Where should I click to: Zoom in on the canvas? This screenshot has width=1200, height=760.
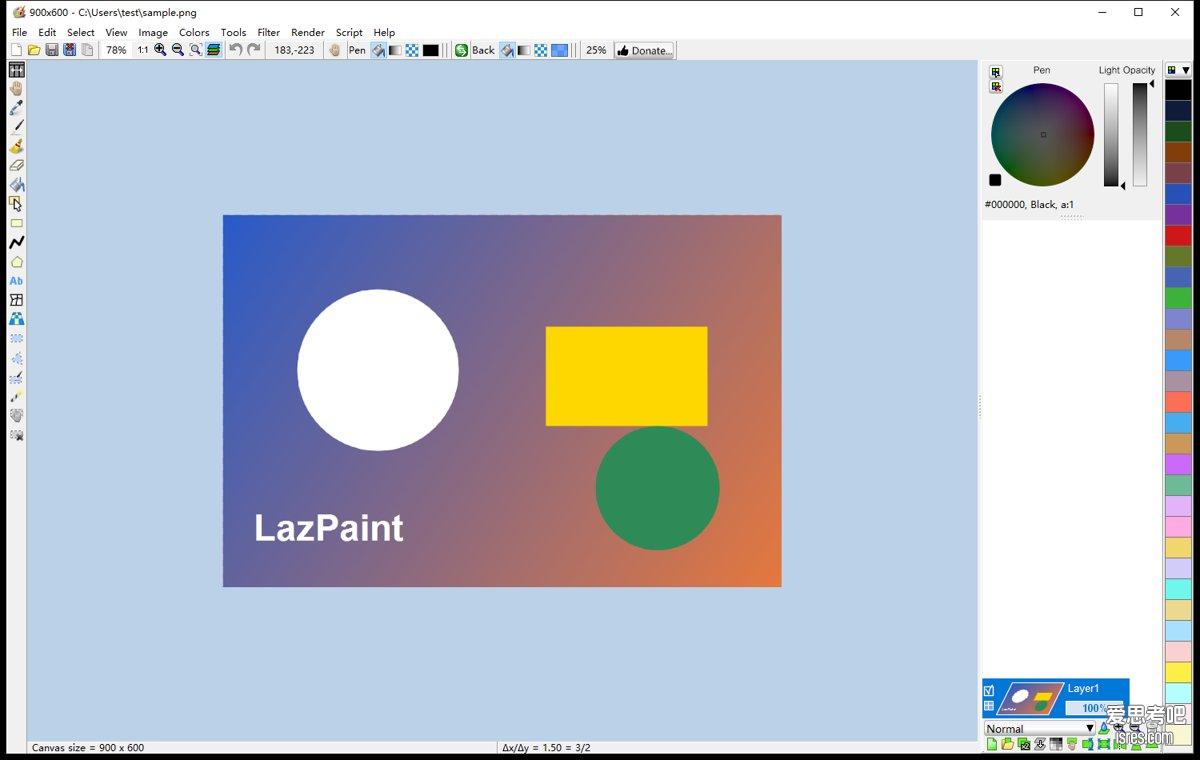(160, 50)
